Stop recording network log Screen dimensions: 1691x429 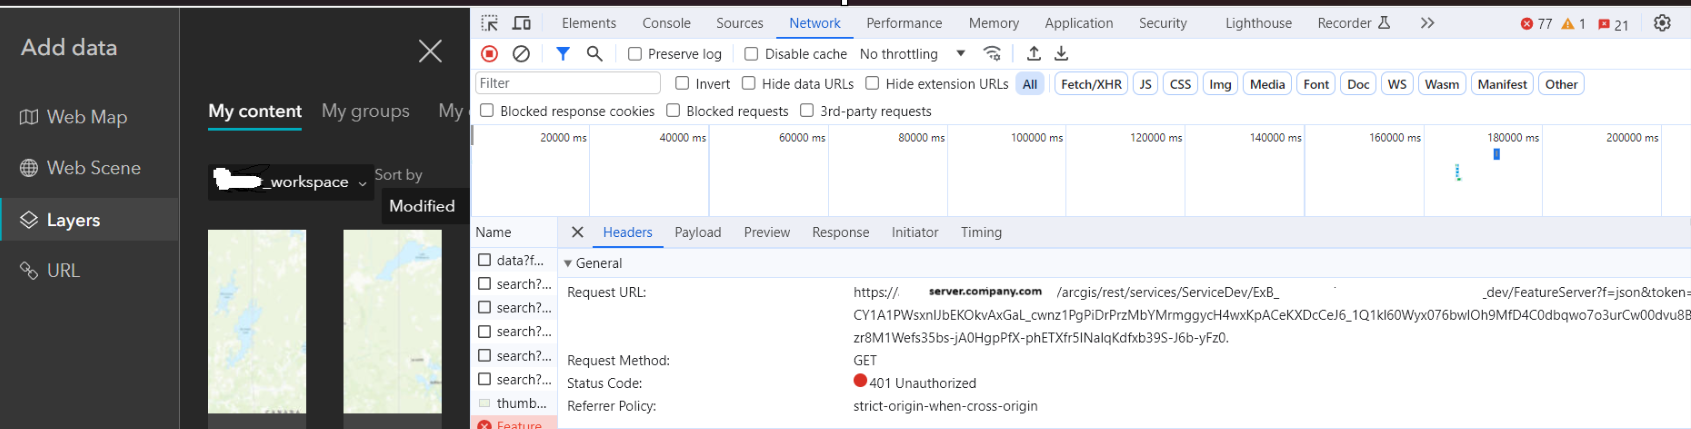489,53
